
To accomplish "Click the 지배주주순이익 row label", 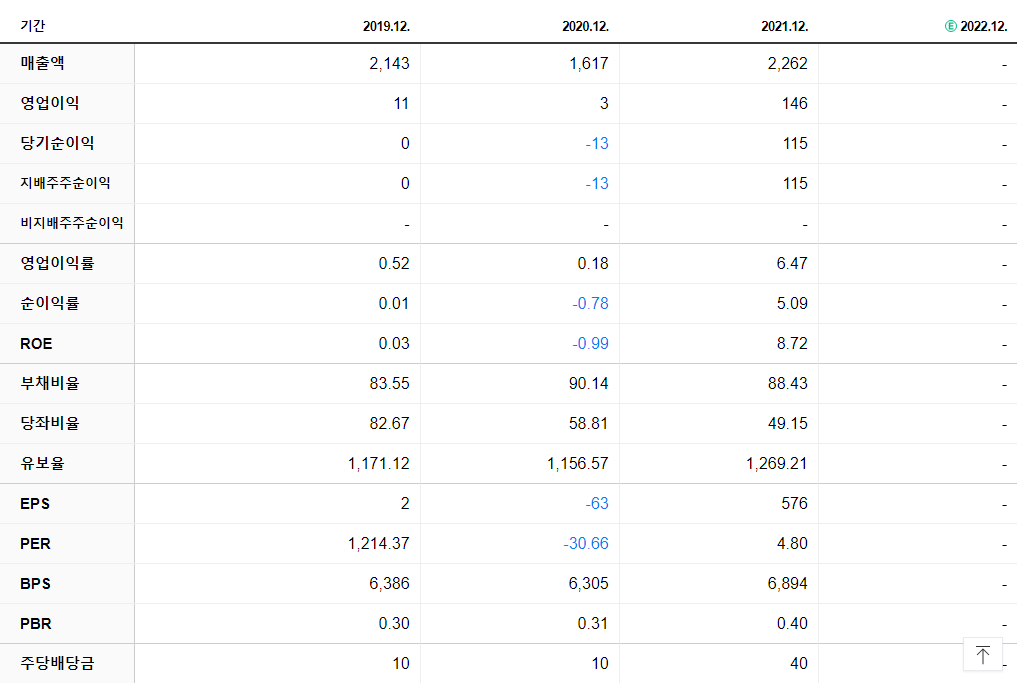I will tap(65, 184).
